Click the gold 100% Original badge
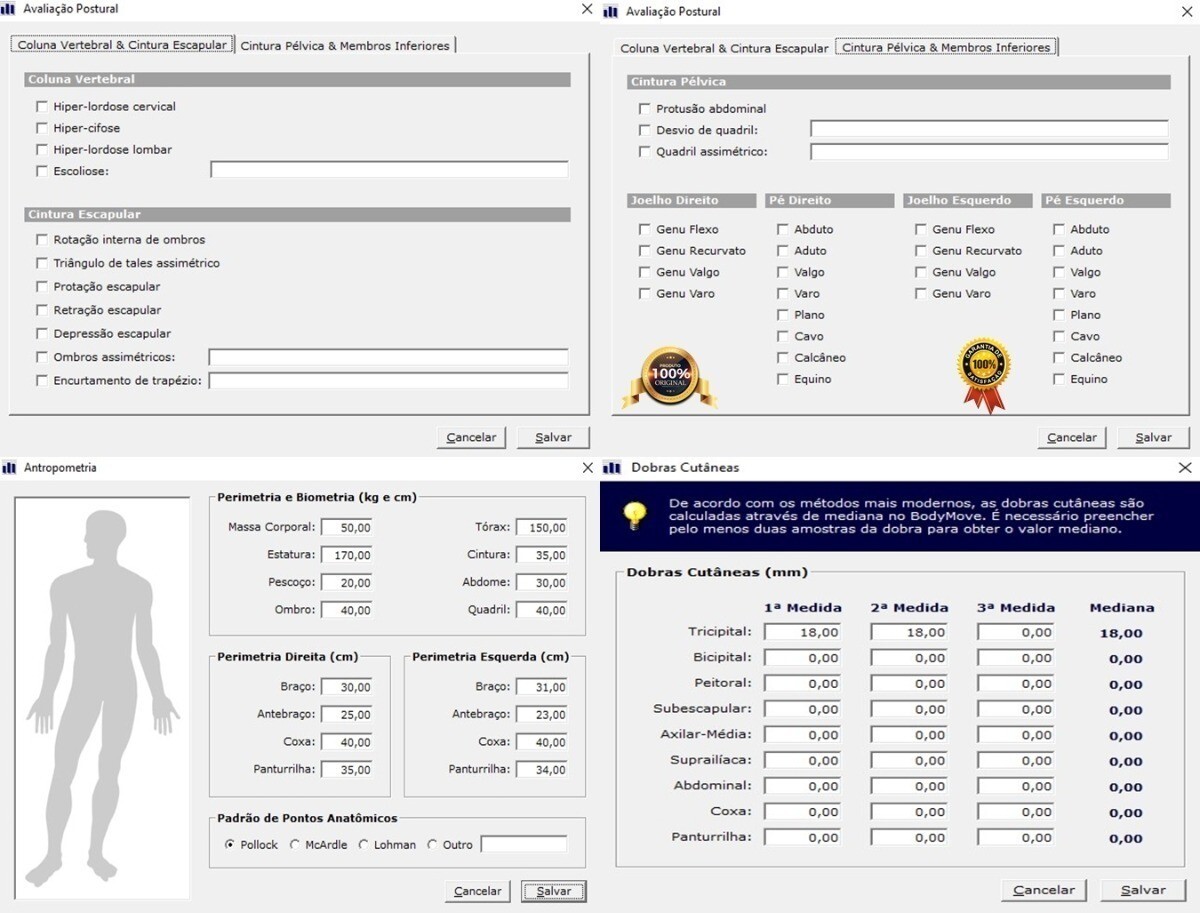Screen dimensions: 1200x913 click(x=670, y=377)
